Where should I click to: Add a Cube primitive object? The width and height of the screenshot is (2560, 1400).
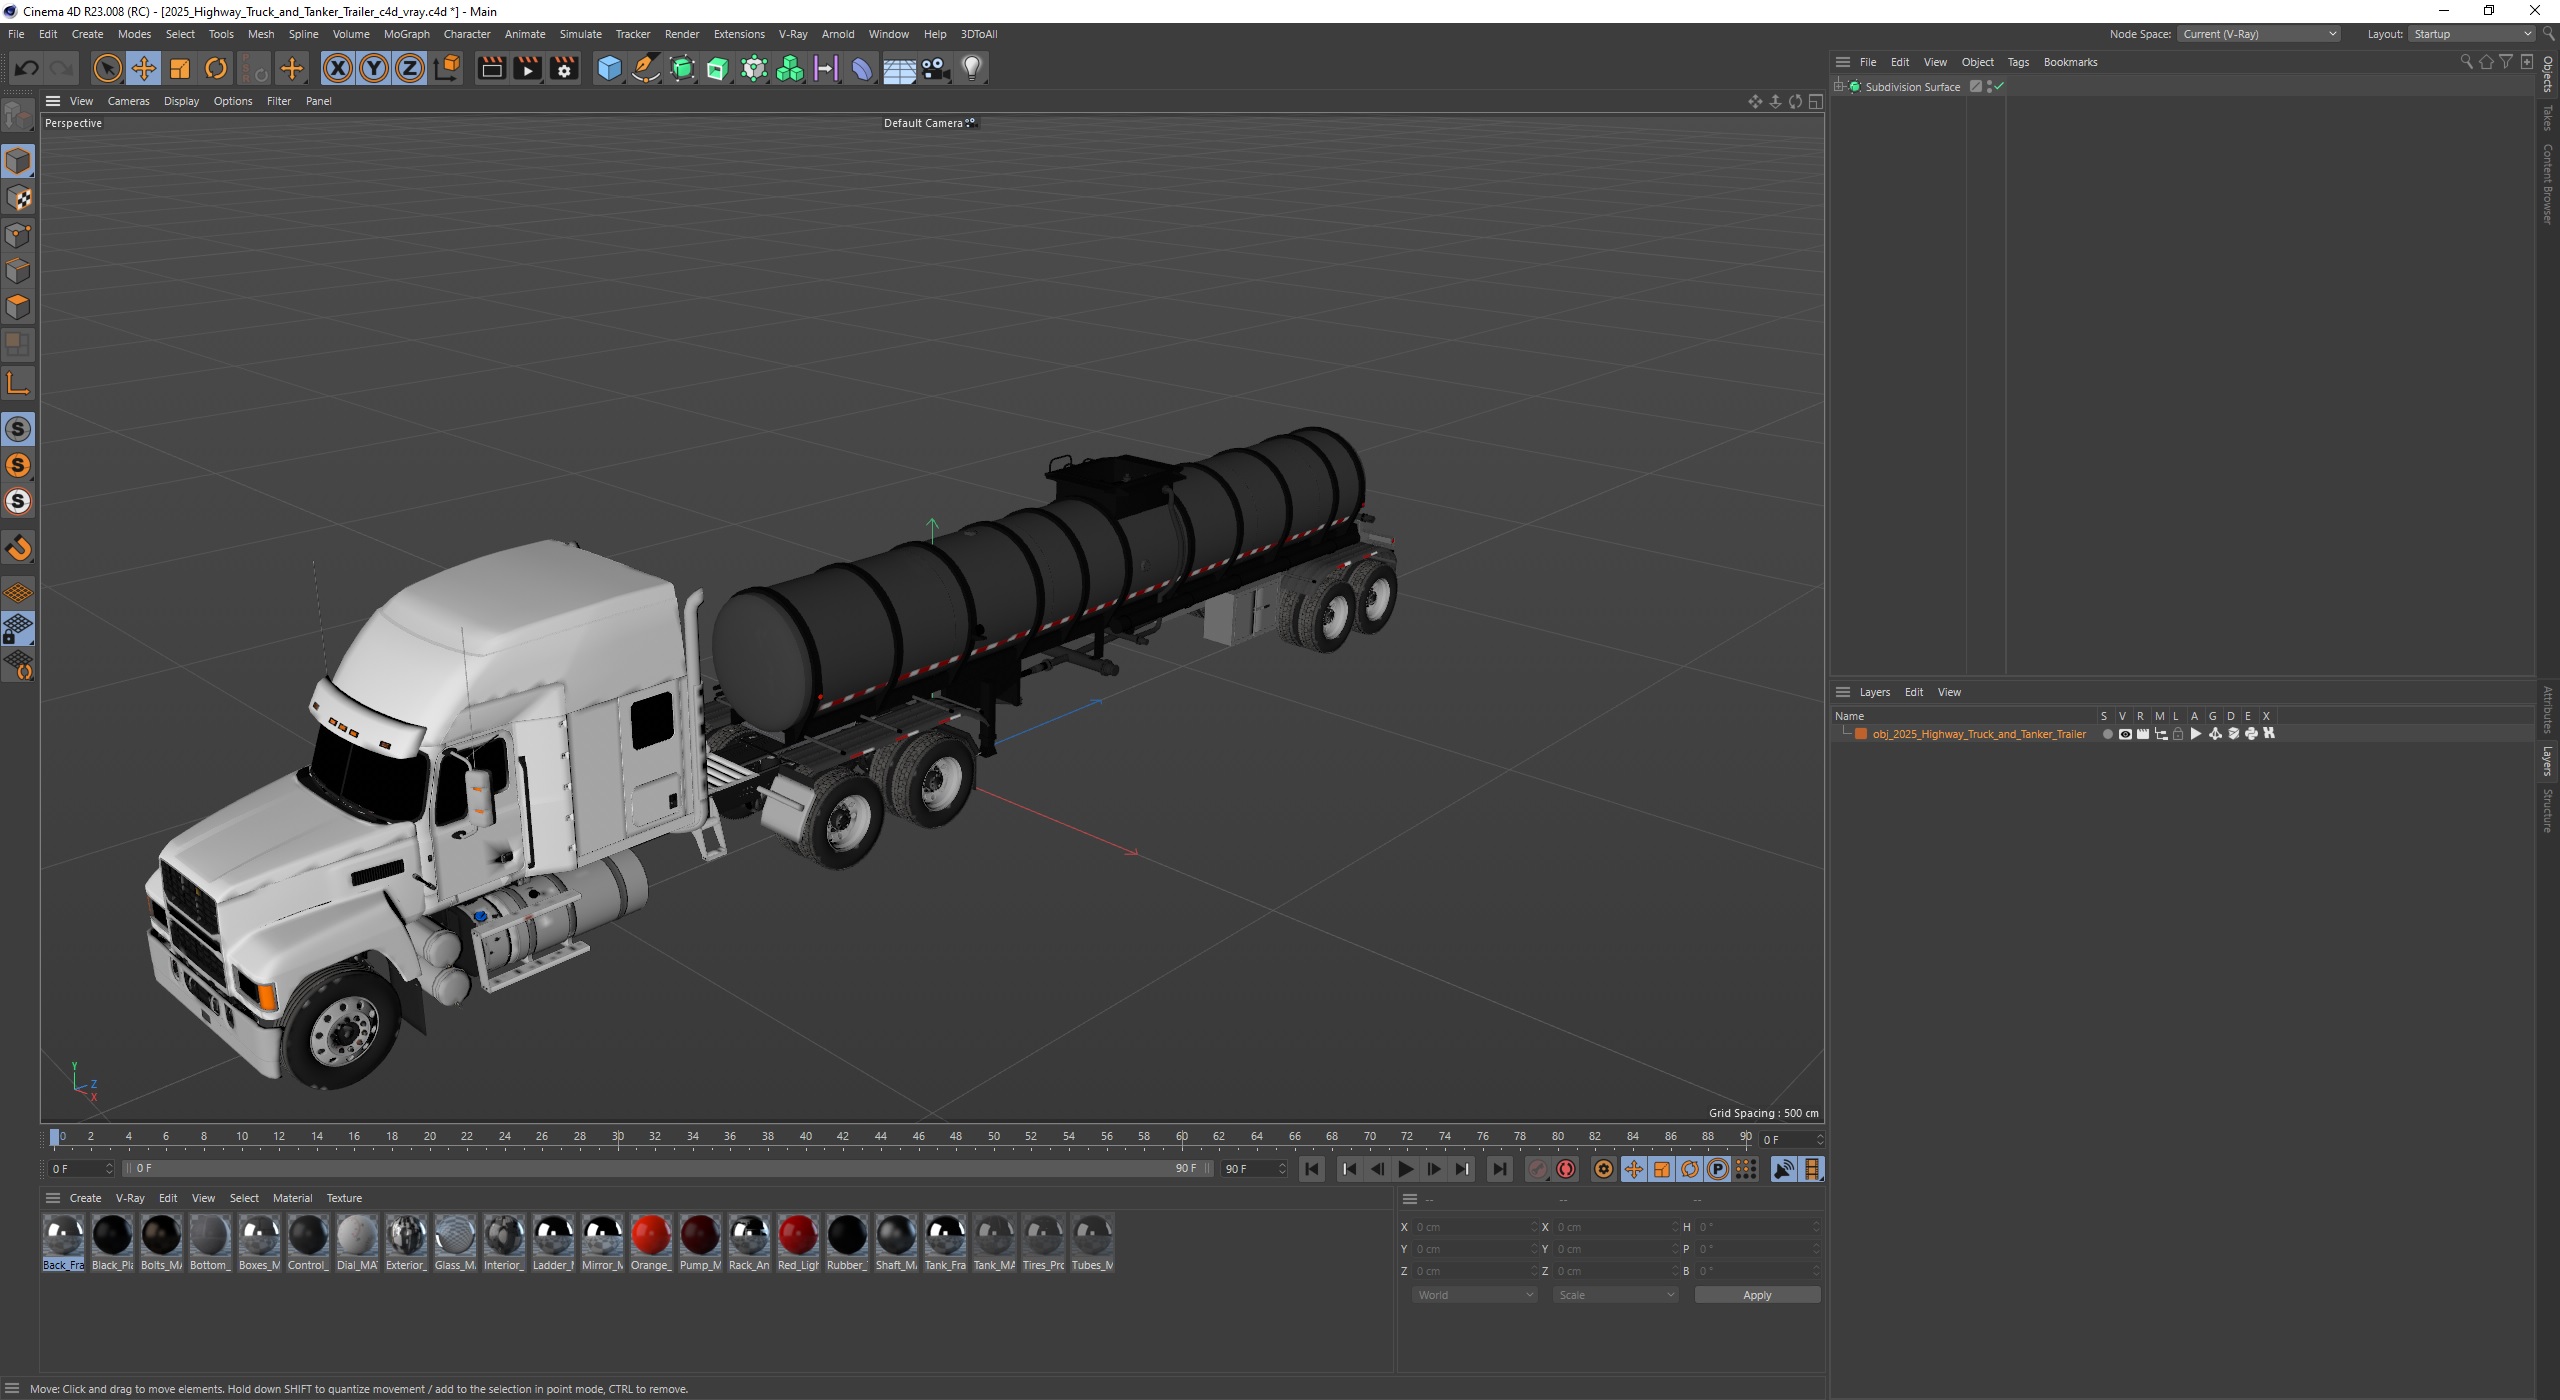pos(608,68)
